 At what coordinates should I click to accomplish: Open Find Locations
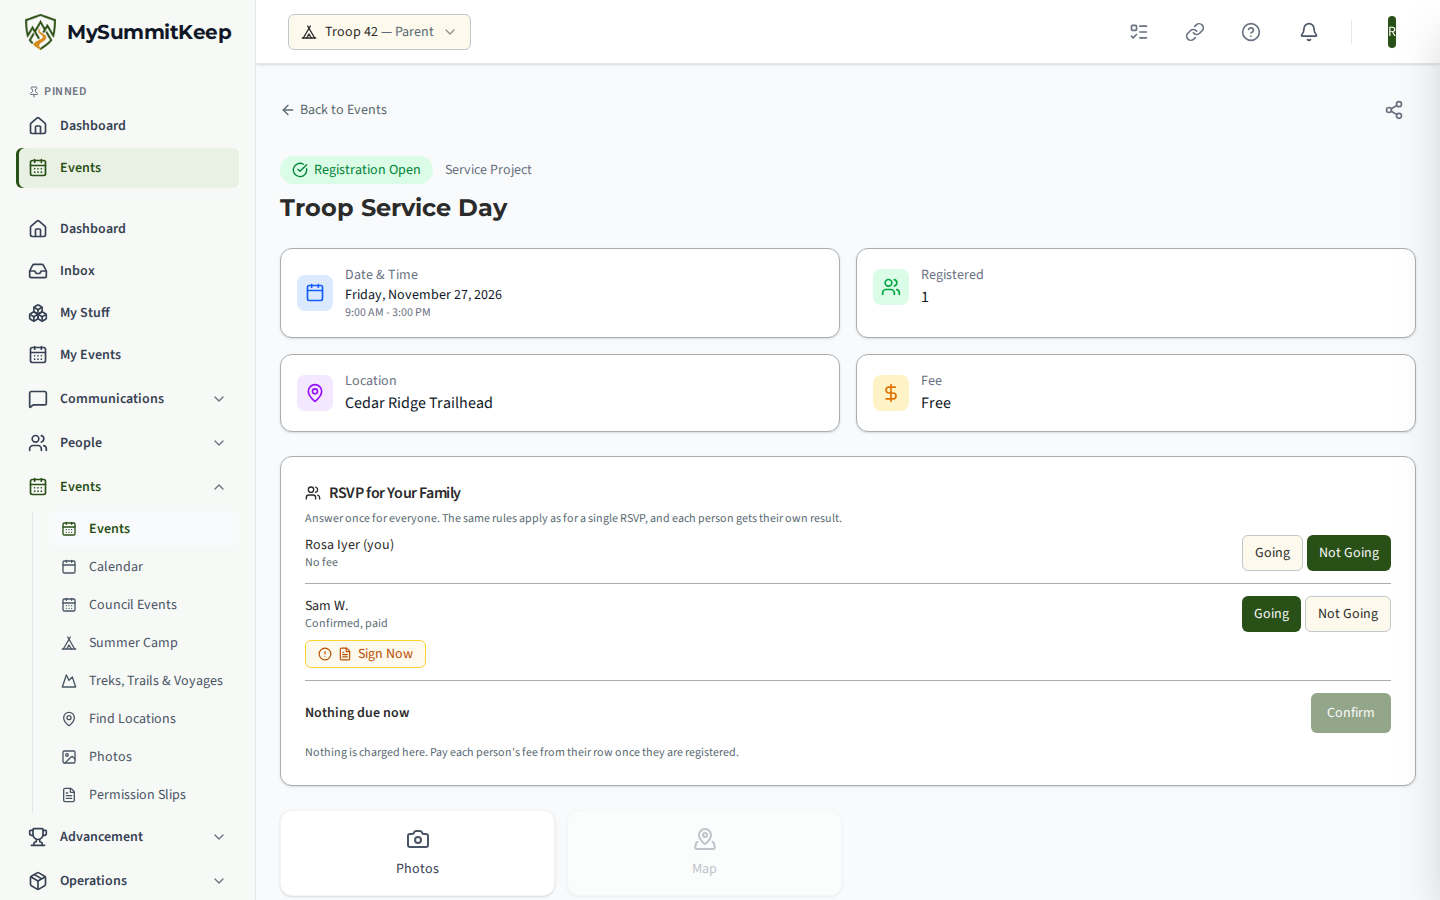tap(144, 719)
